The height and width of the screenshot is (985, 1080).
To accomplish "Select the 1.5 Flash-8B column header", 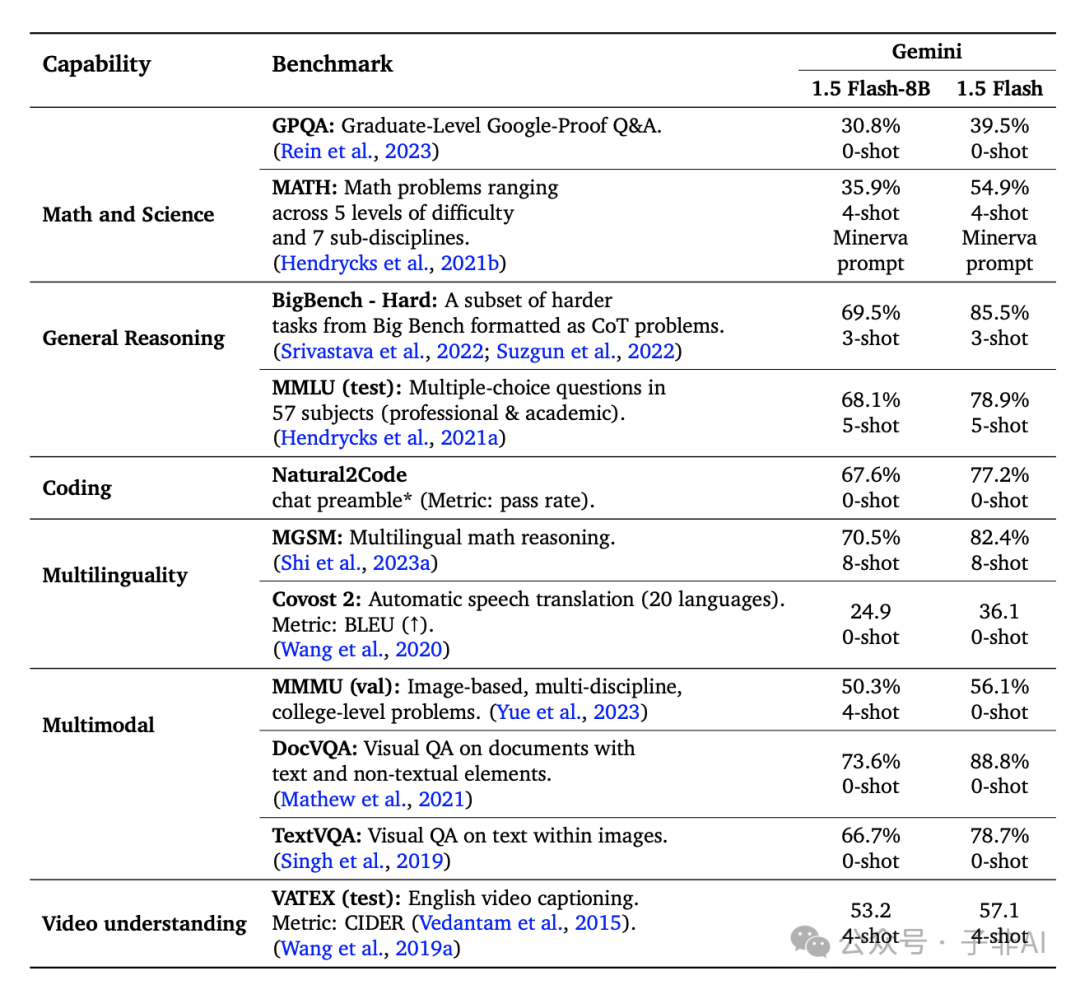I will pos(870,88).
